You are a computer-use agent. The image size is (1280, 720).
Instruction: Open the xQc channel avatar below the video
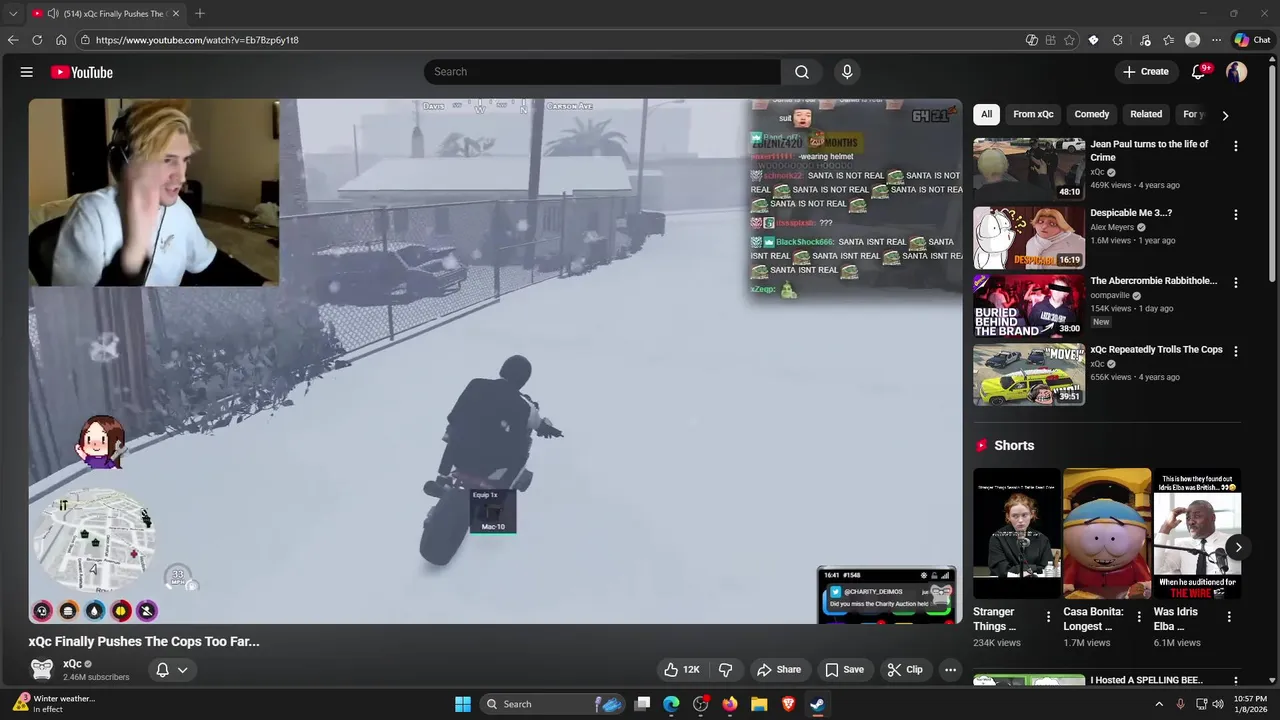click(41, 669)
